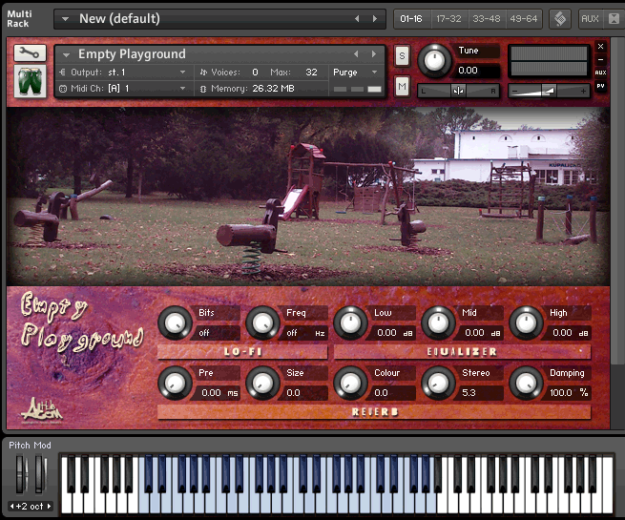Click the Bits knob in Lo-Fi section
625x520 pixels.
(x=175, y=323)
